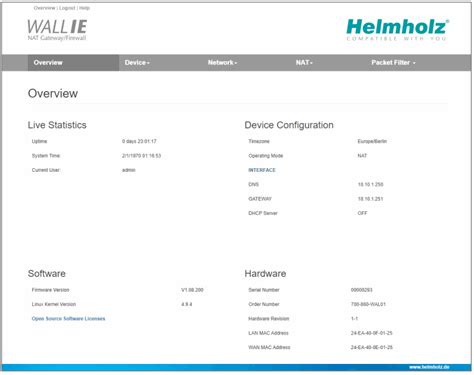The width and height of the screenshot is (474, 375).
Task: Click the serial number value 00000293
Action: click(x=362, y=290)
